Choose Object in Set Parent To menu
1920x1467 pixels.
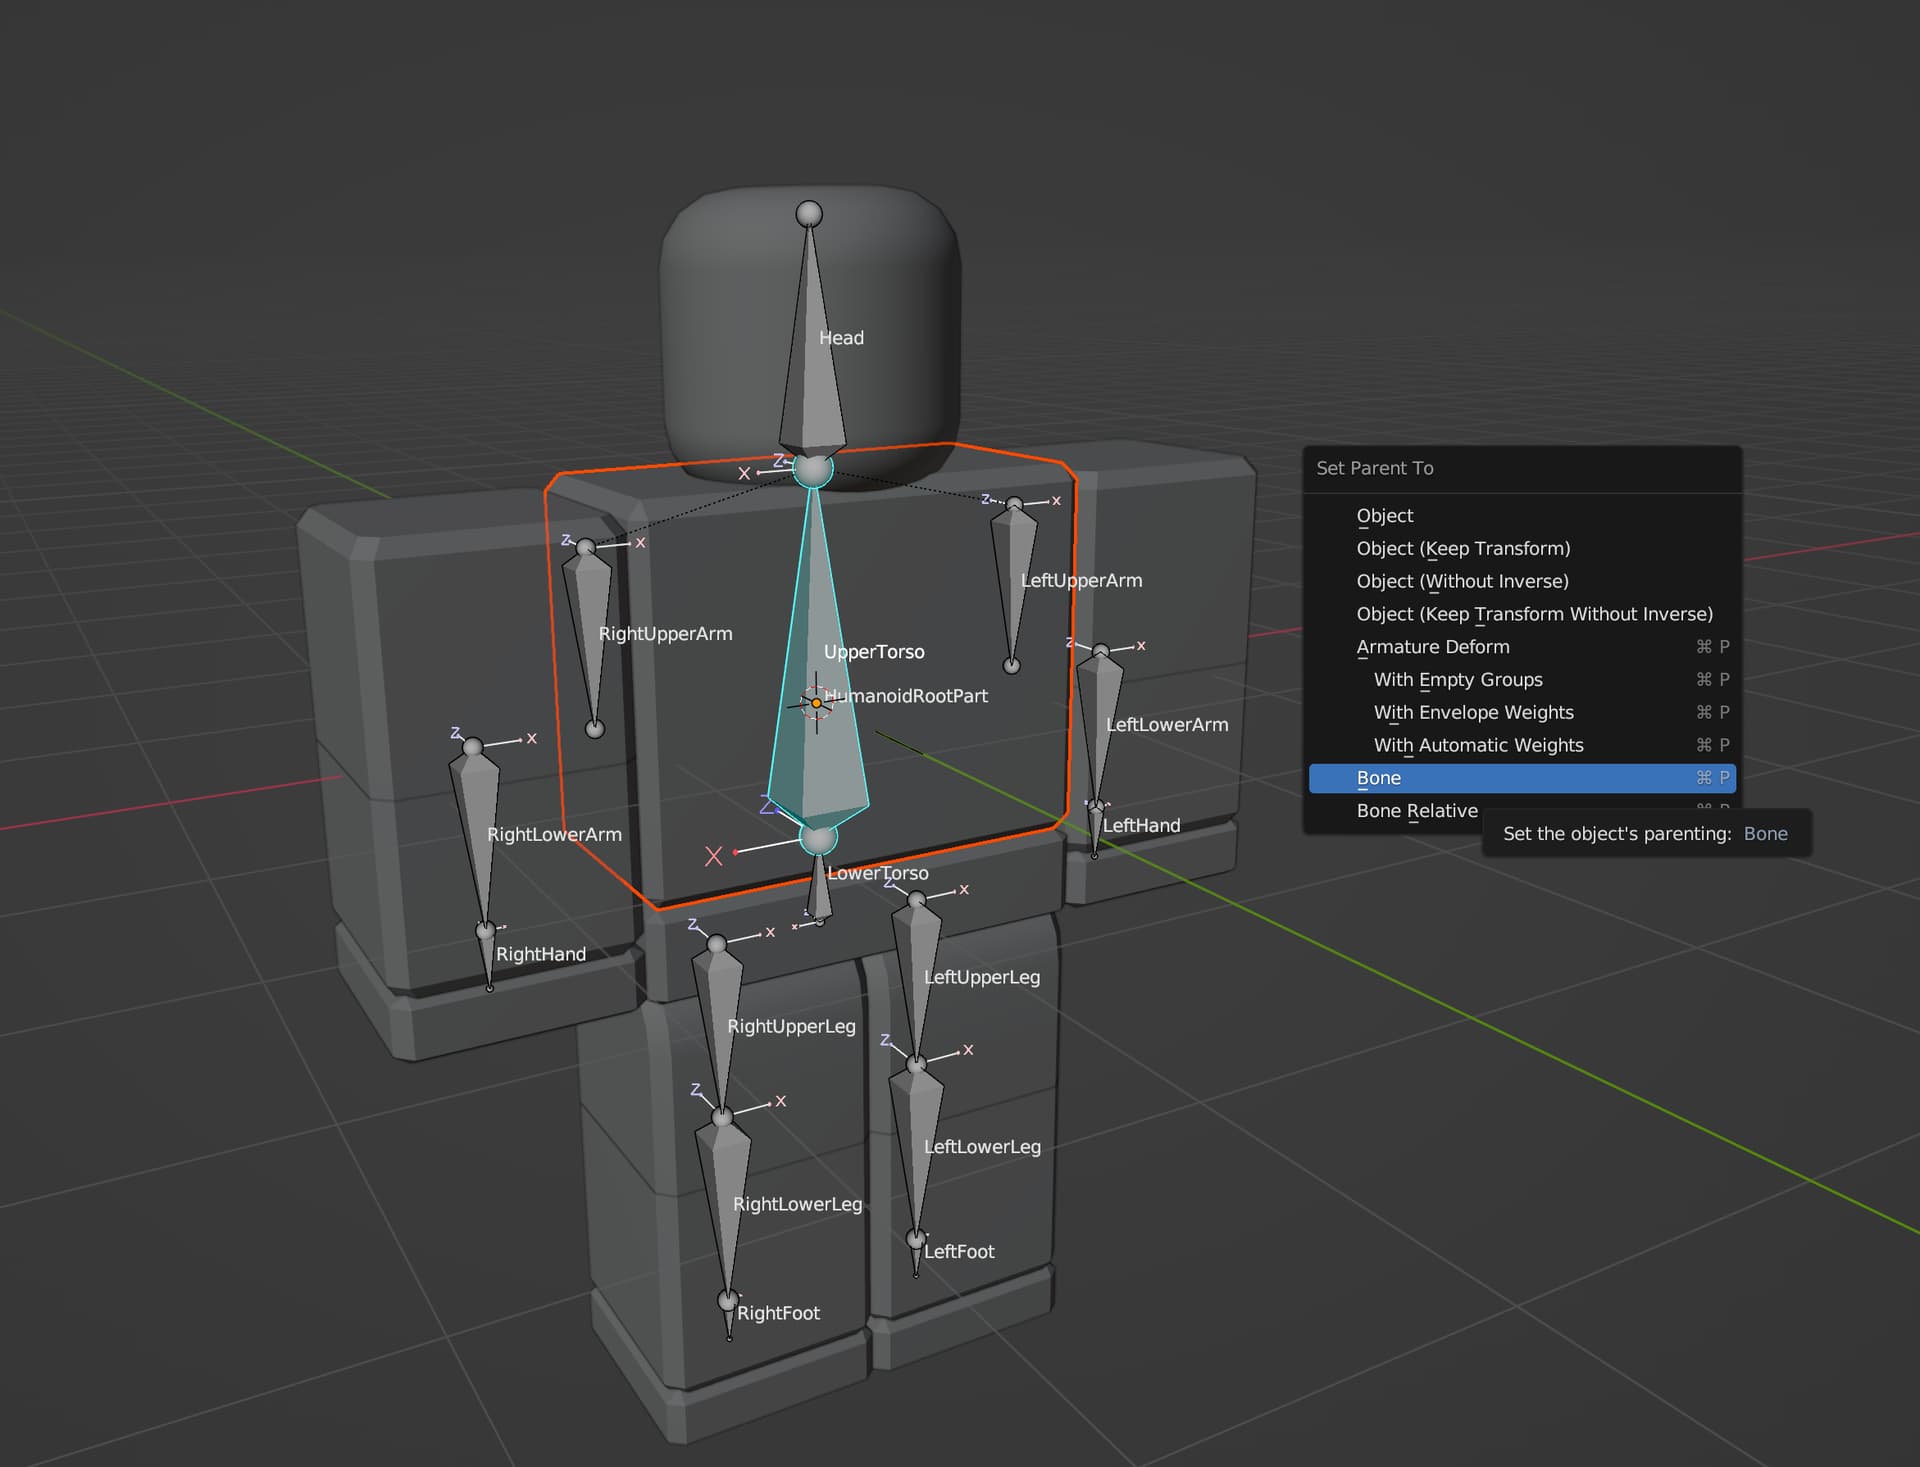coord(1384,516)
